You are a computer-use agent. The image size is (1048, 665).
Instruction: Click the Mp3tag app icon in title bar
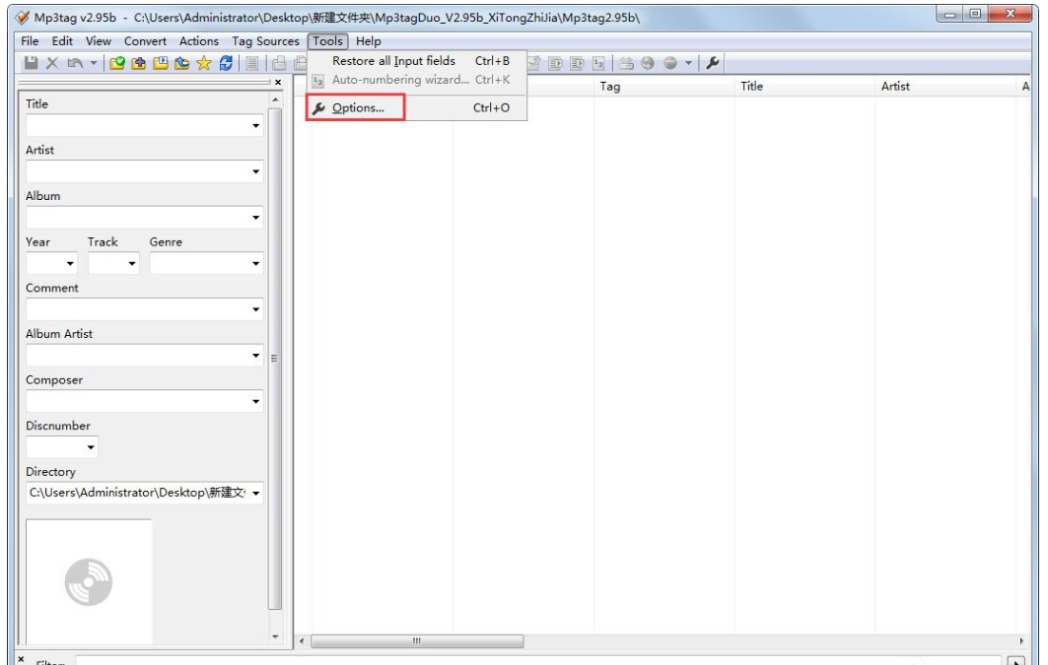point(22,17)
